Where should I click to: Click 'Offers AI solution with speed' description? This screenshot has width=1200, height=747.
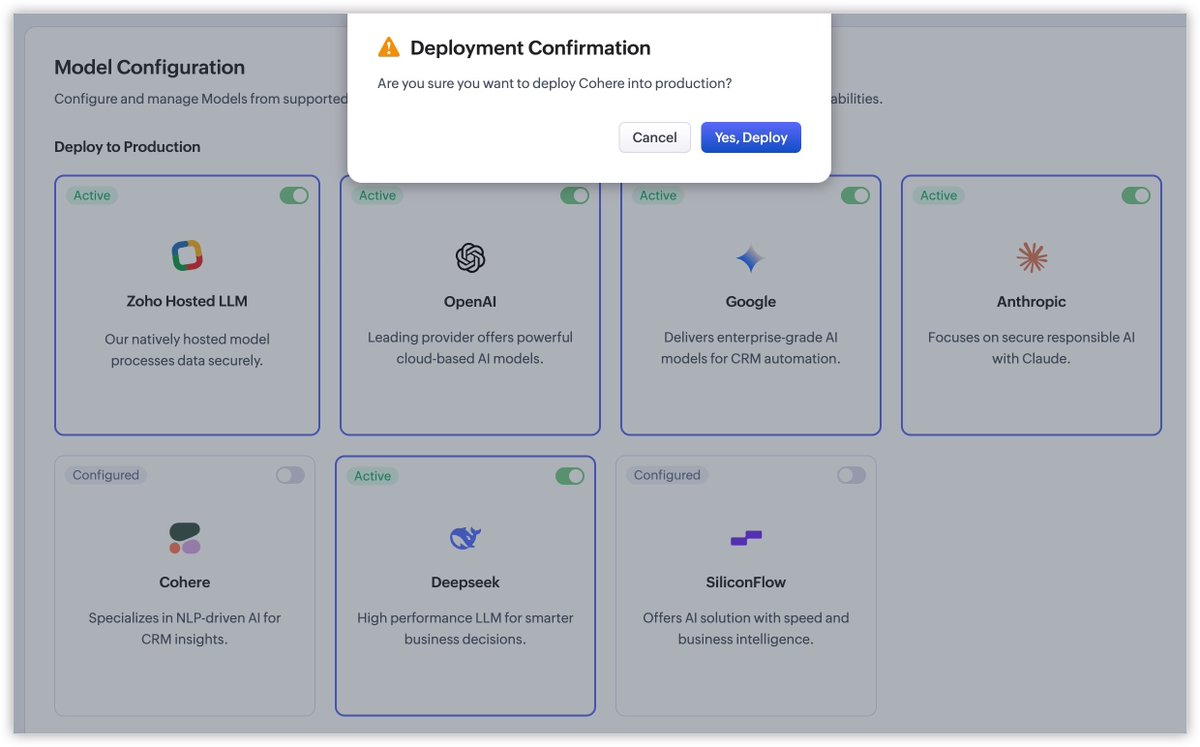tap(746, 629)
